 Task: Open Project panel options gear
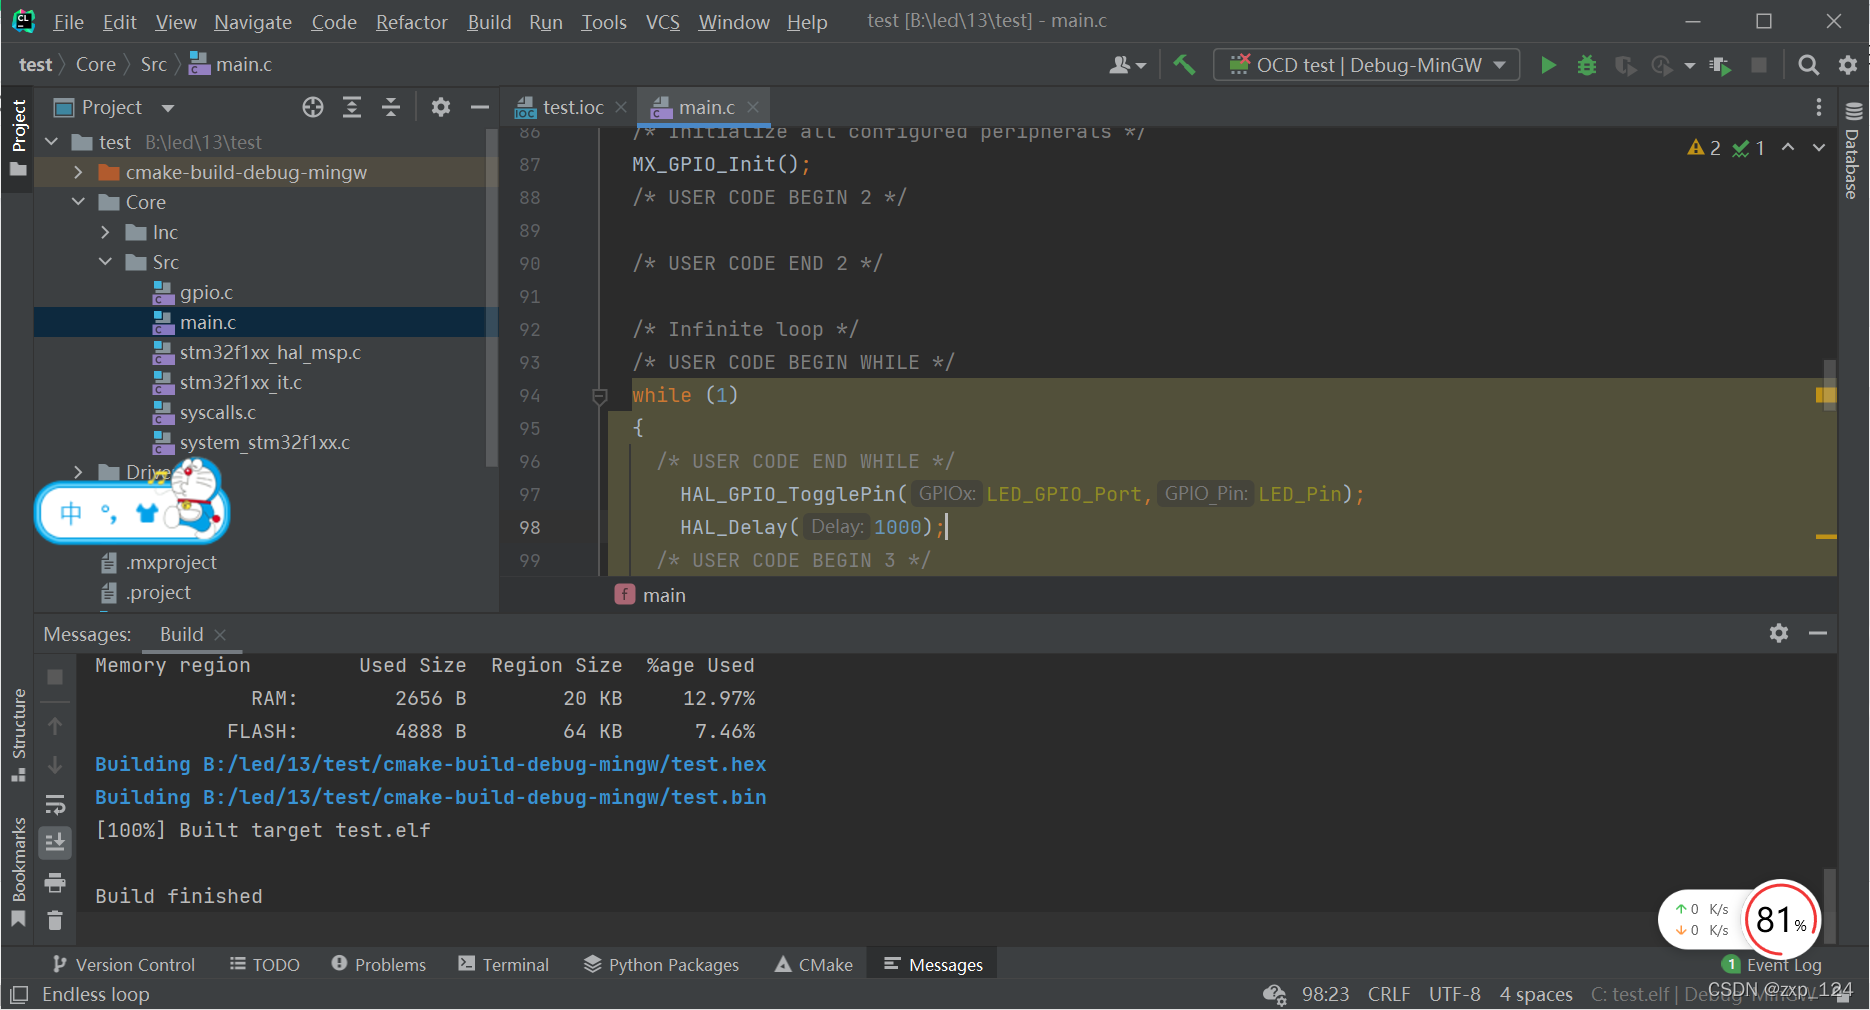click(440, 107)
